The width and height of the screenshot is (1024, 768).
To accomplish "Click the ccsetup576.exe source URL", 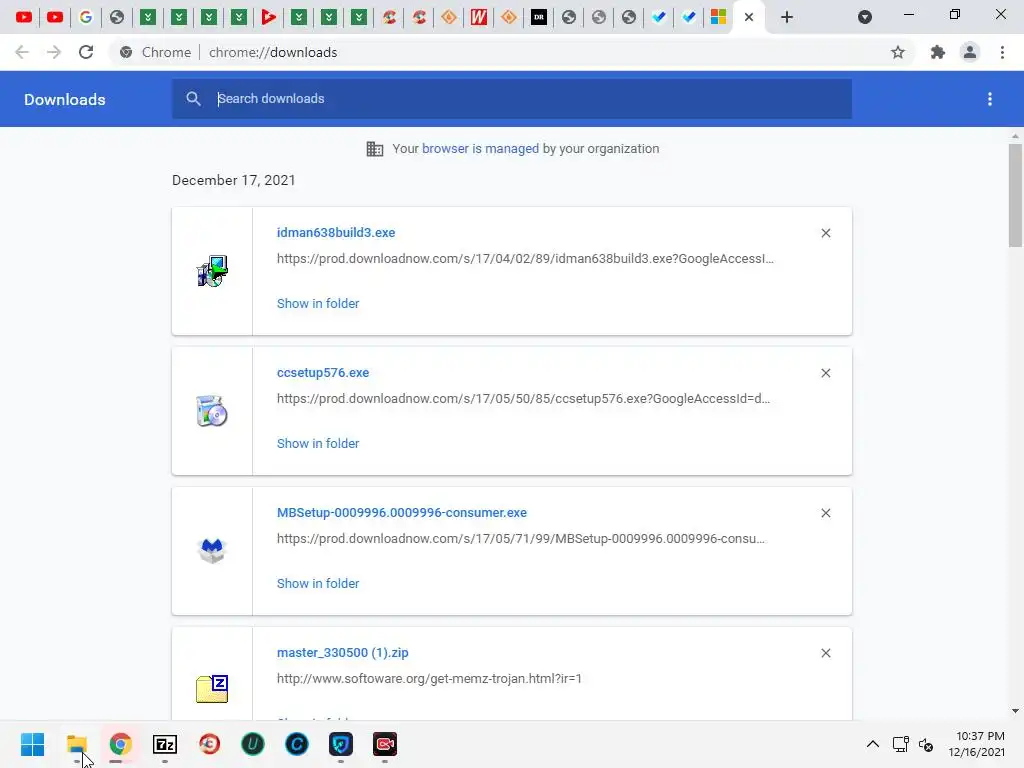I will tap(523, 398).
